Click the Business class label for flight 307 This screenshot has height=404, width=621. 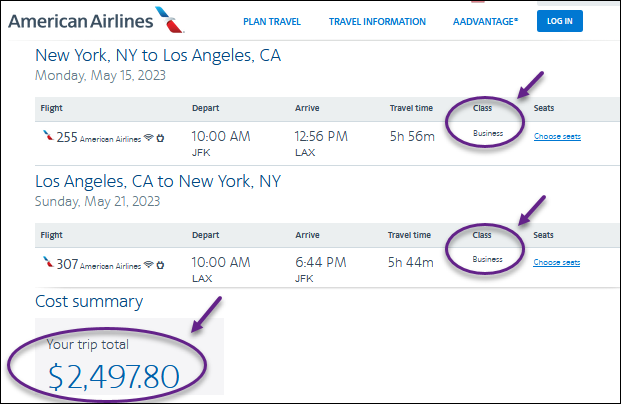click(487, 259)
